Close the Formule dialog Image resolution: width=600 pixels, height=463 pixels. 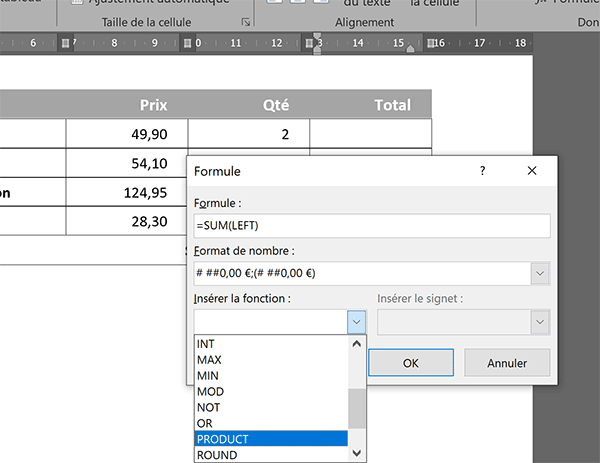coord(532,171)
